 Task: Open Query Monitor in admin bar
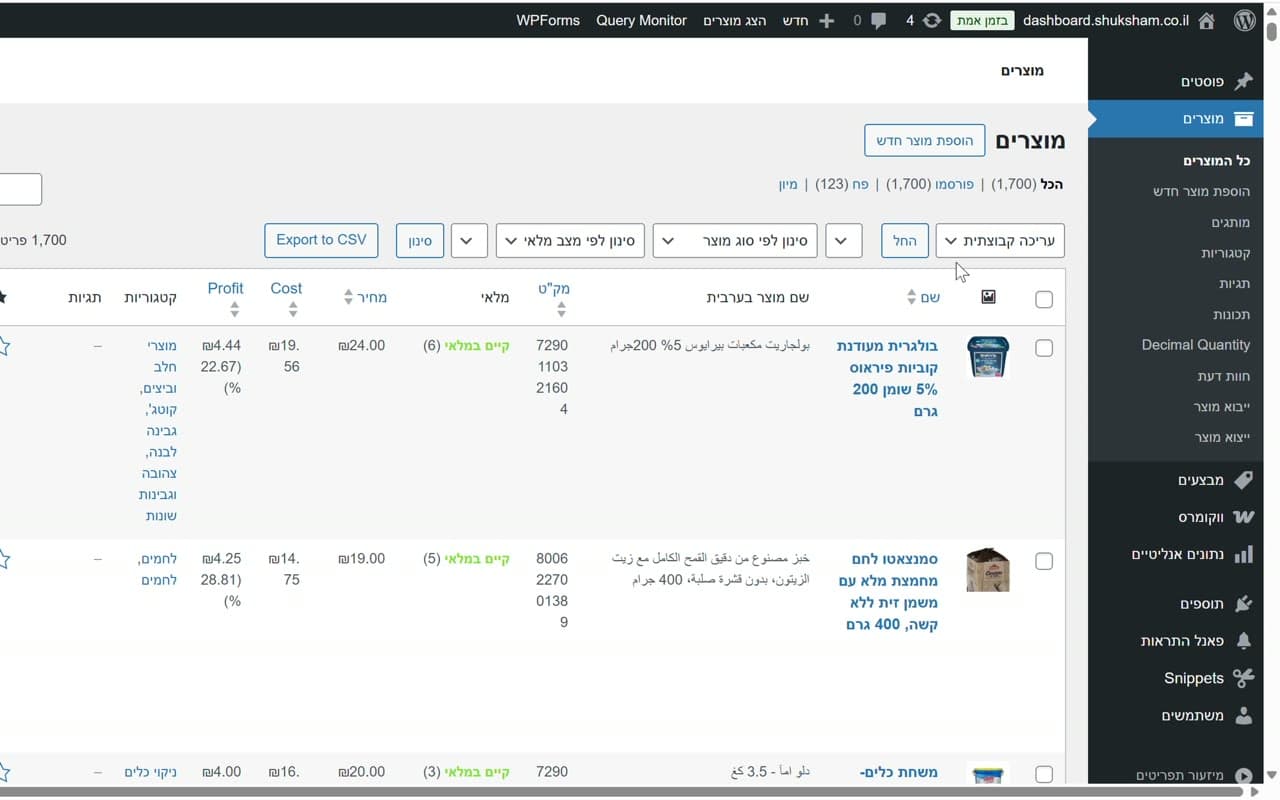click(641, 20)
